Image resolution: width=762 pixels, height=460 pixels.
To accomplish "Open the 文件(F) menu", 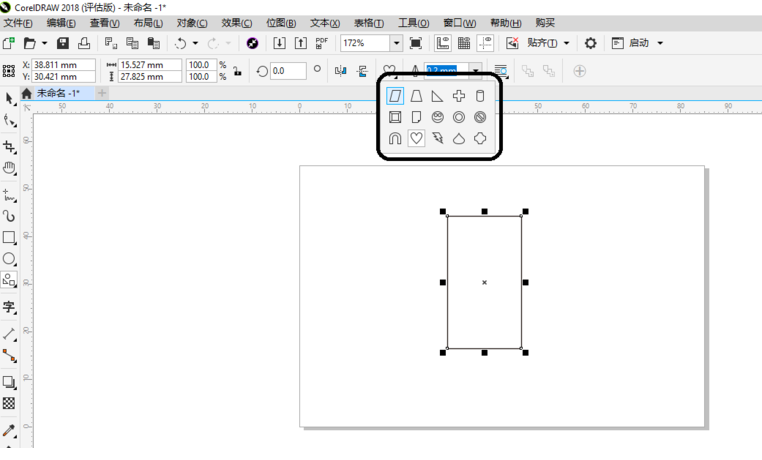I will (x=18, y=23).
